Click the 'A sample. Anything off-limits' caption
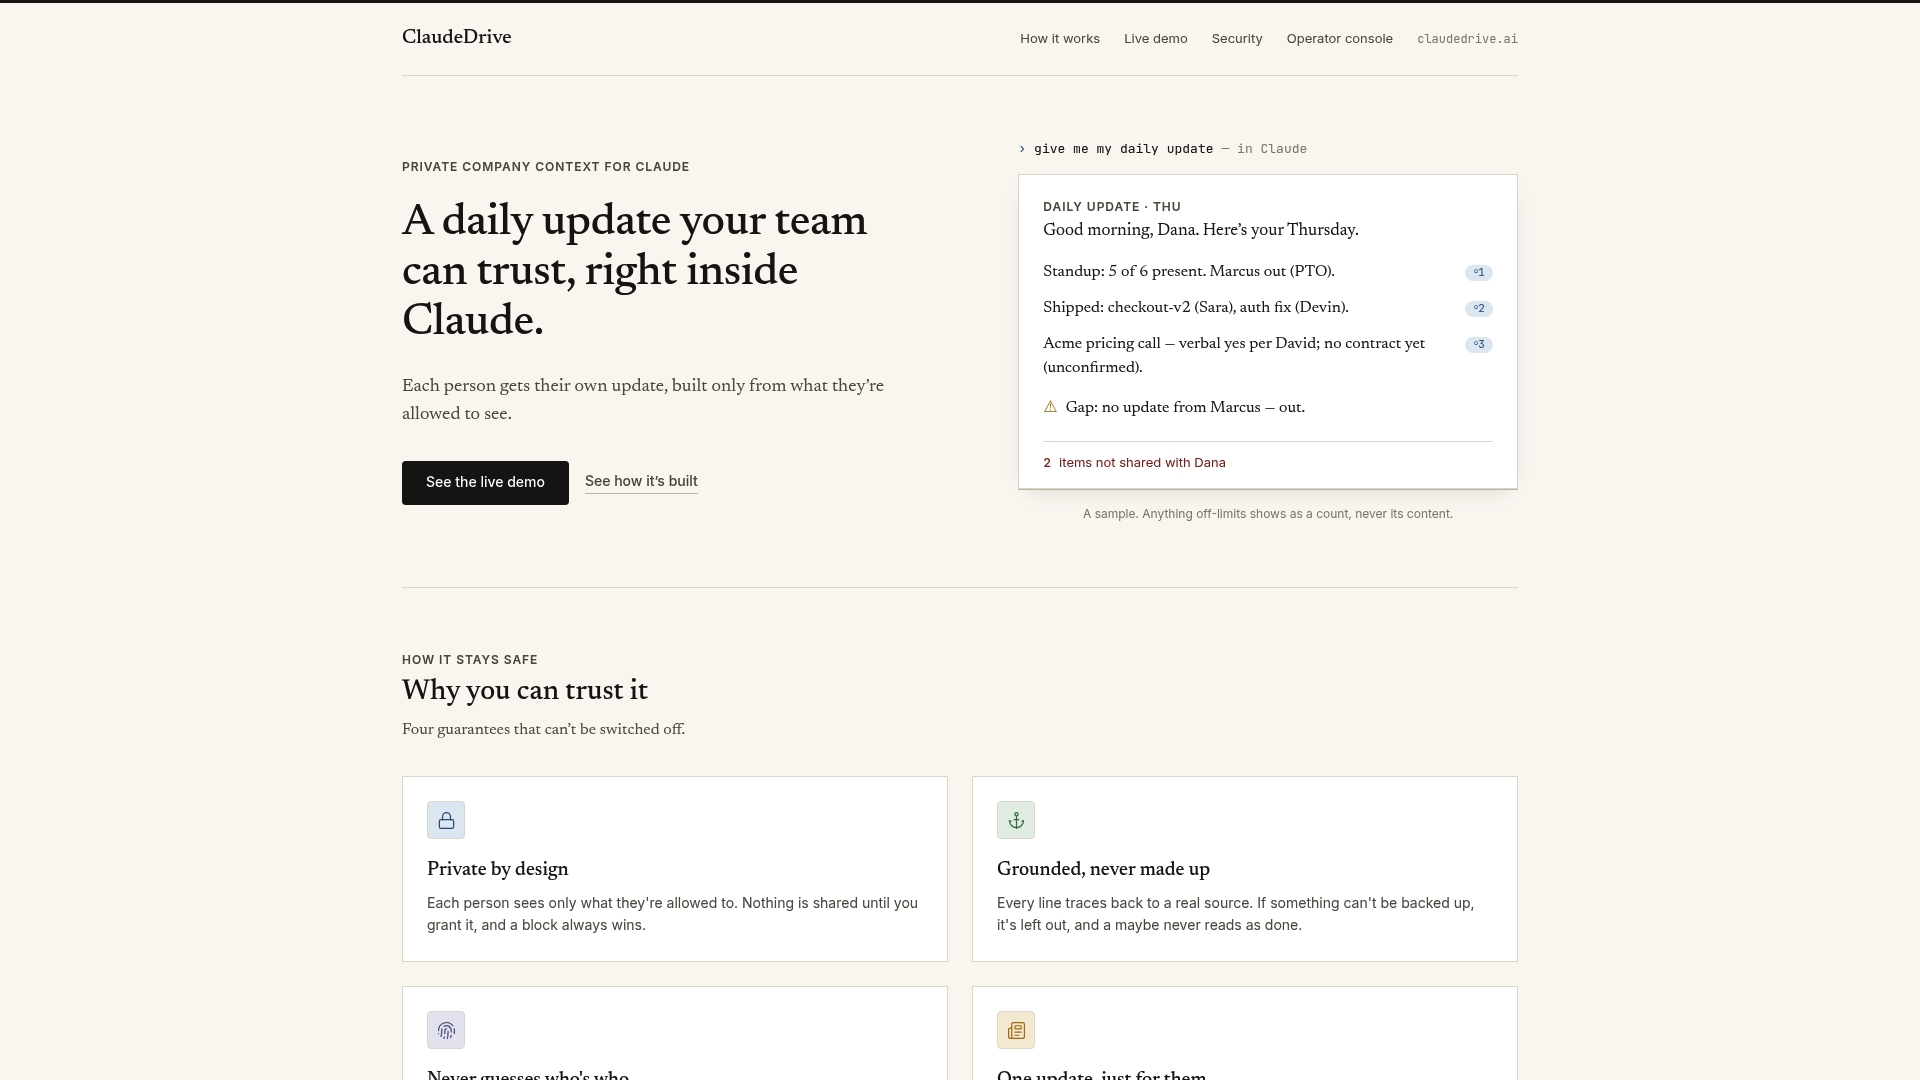The image size is (1920, 1080). (1268, 514)
